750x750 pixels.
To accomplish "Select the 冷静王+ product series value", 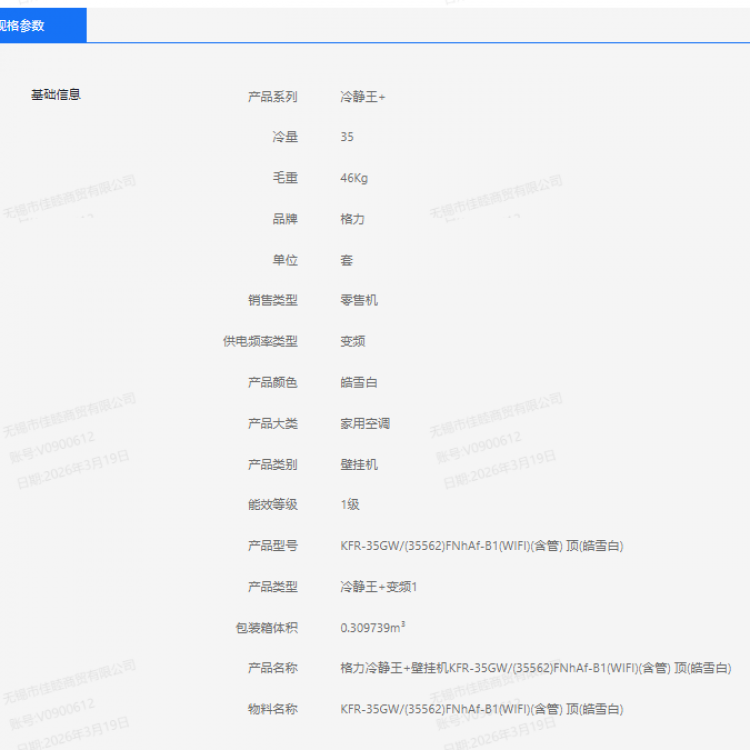I will [x=362, y=97].
